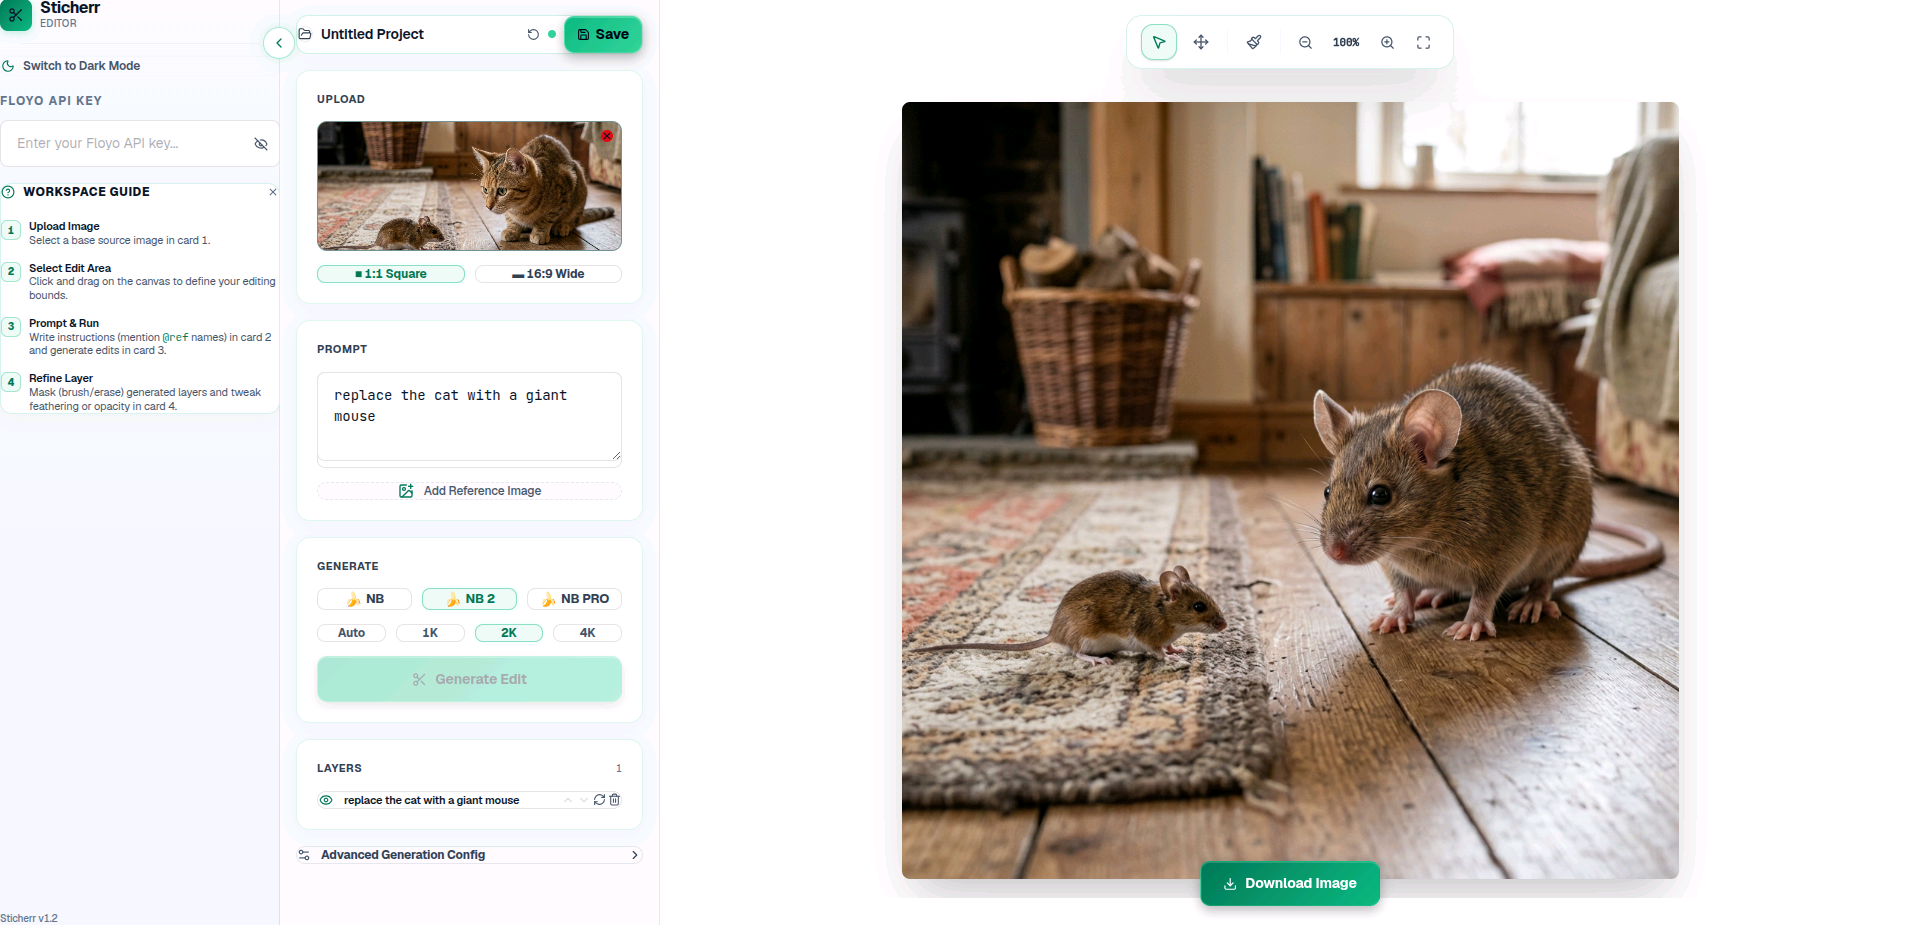Collapse the left sidebar panel
Screen dimensions: 1919x925
(x=279, y=42)
